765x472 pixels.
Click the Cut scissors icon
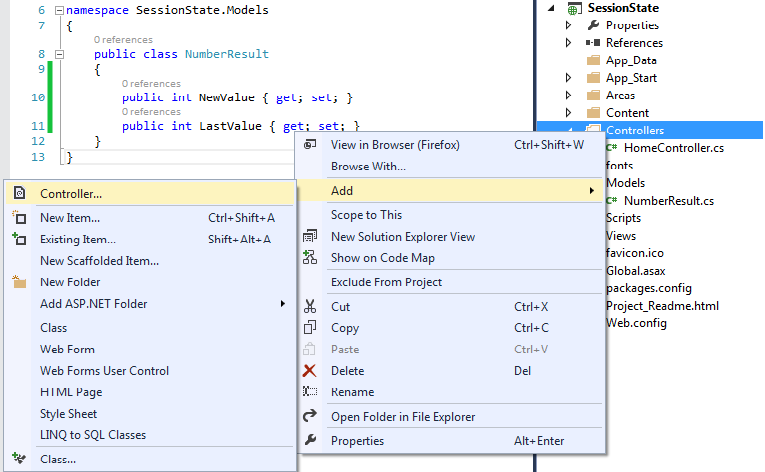pos(310,307)
